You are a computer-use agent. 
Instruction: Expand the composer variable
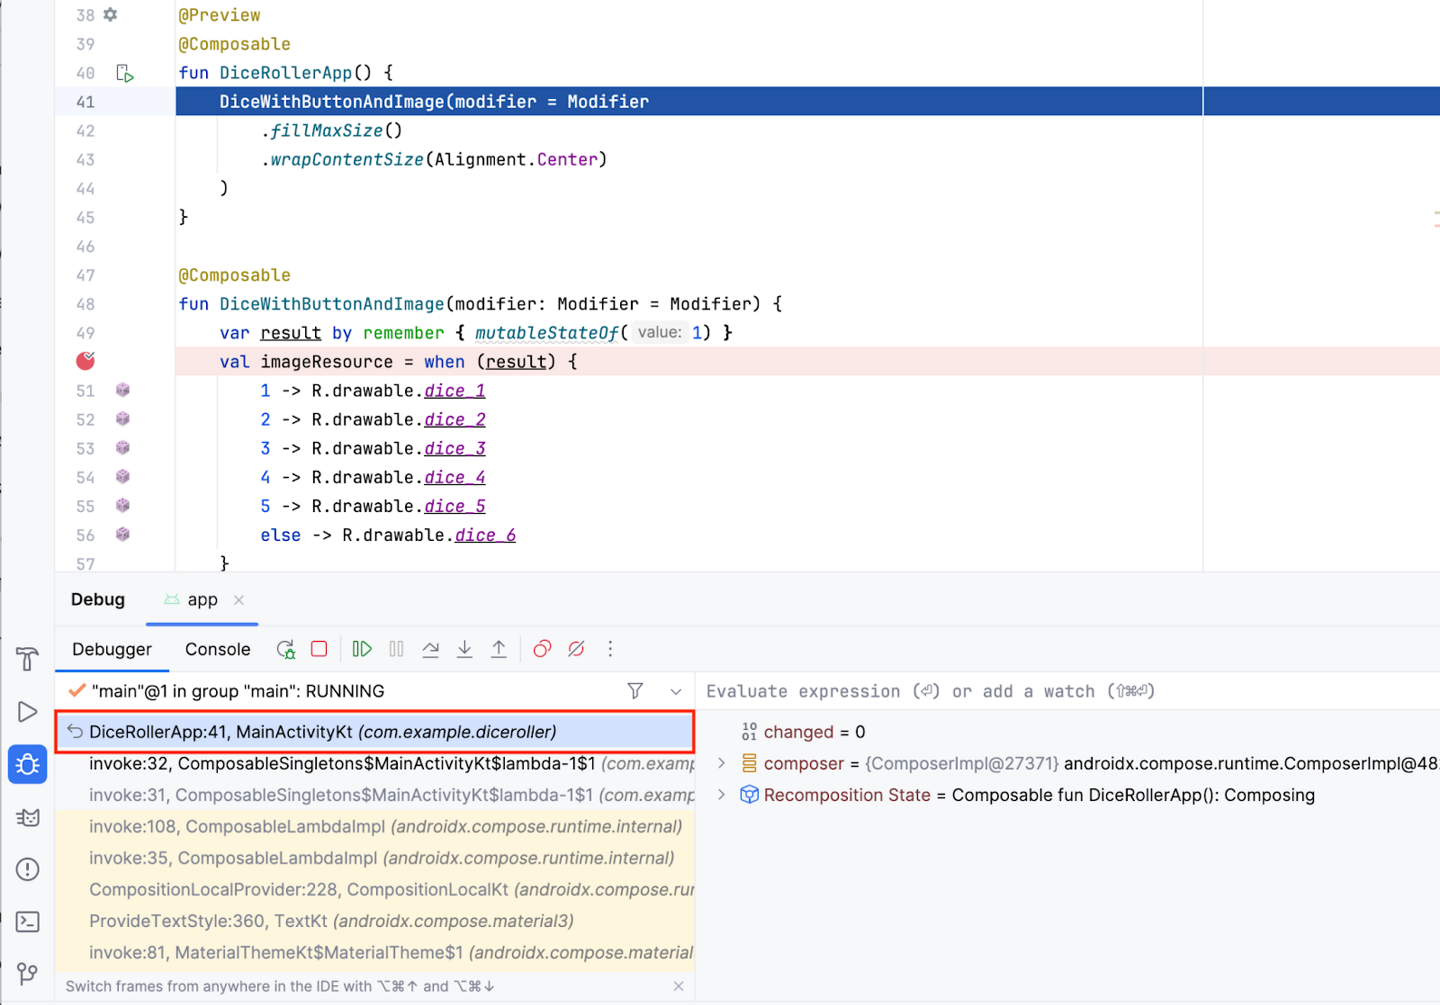722,763
